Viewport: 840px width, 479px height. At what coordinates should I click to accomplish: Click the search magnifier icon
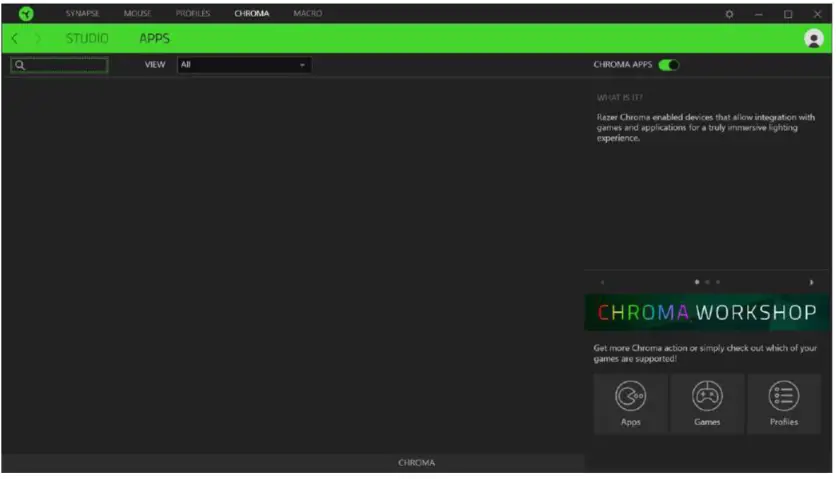(x=20, y=65)
